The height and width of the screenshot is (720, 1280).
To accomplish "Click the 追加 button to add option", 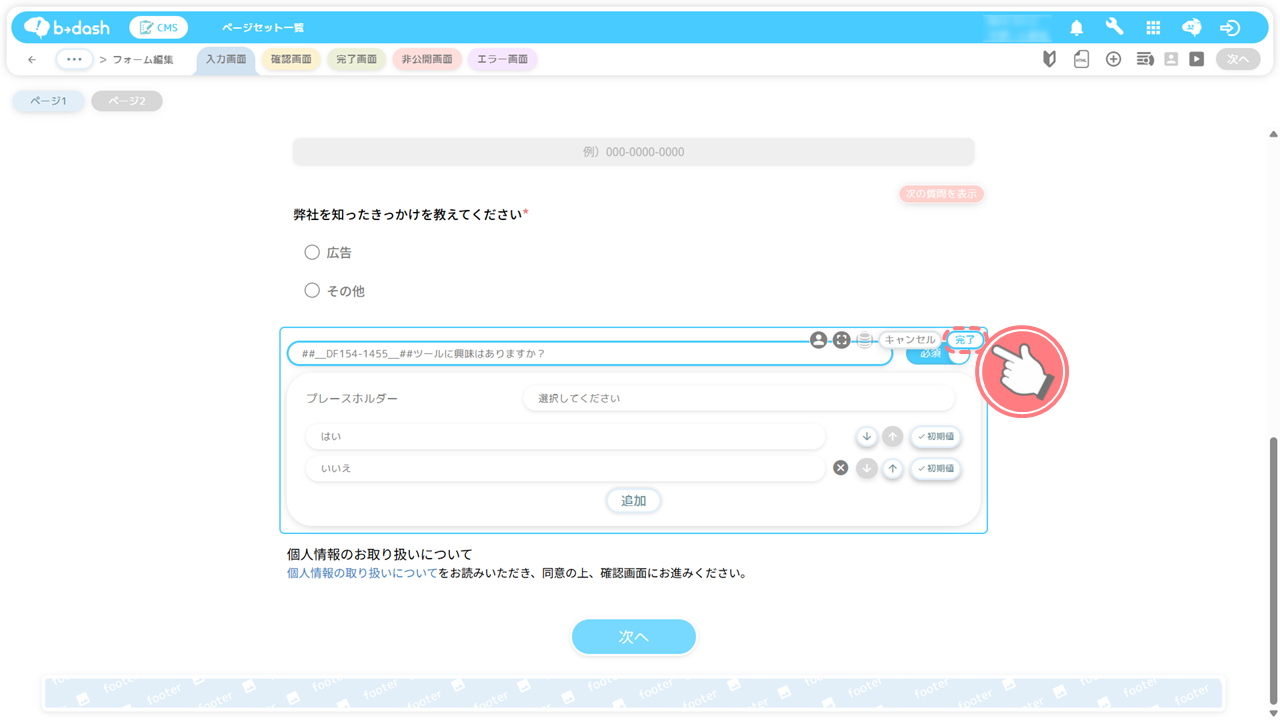I will coord(633,500).
